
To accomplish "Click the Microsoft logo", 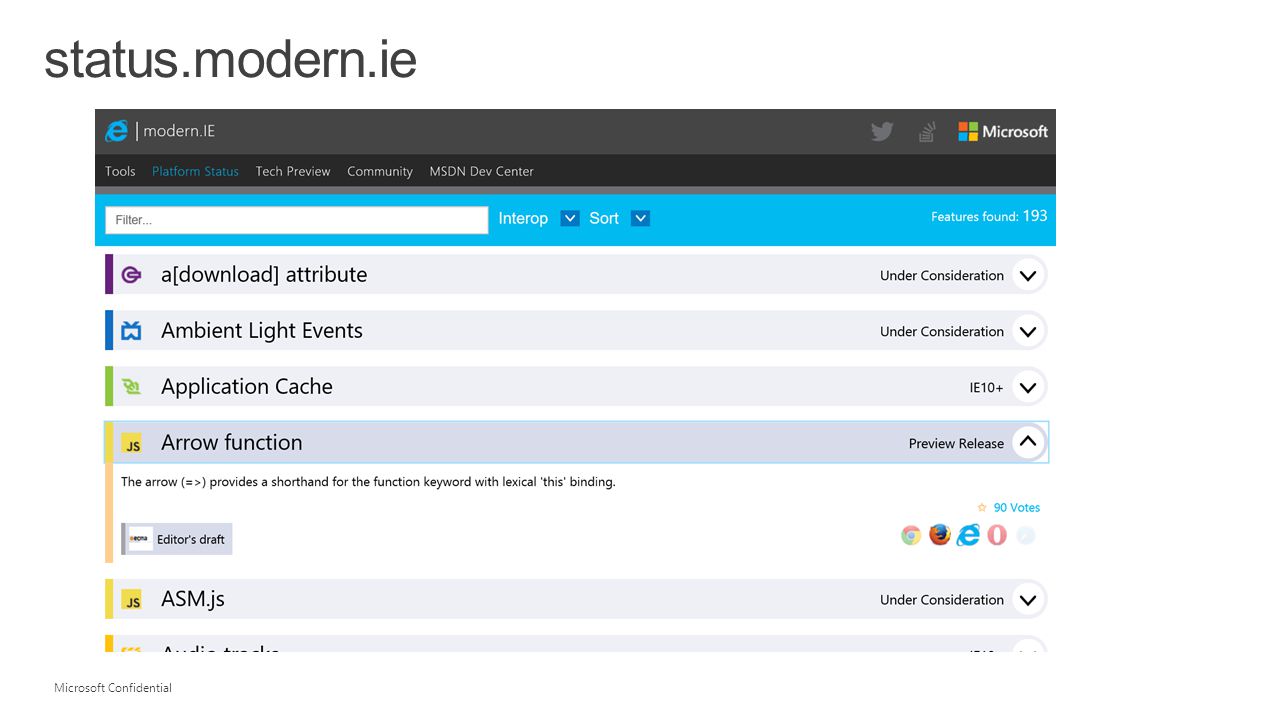I will pyautogui.click(x=1003, y=131).
